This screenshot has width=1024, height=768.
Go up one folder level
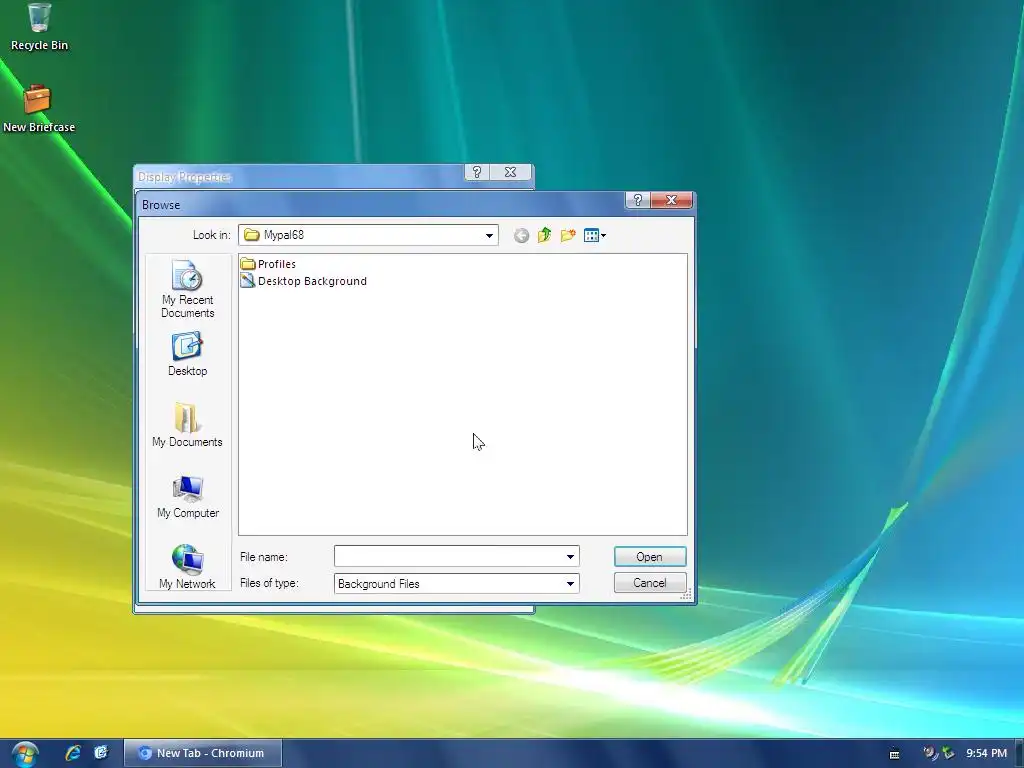pyautogui.click(x=544, y=235)
